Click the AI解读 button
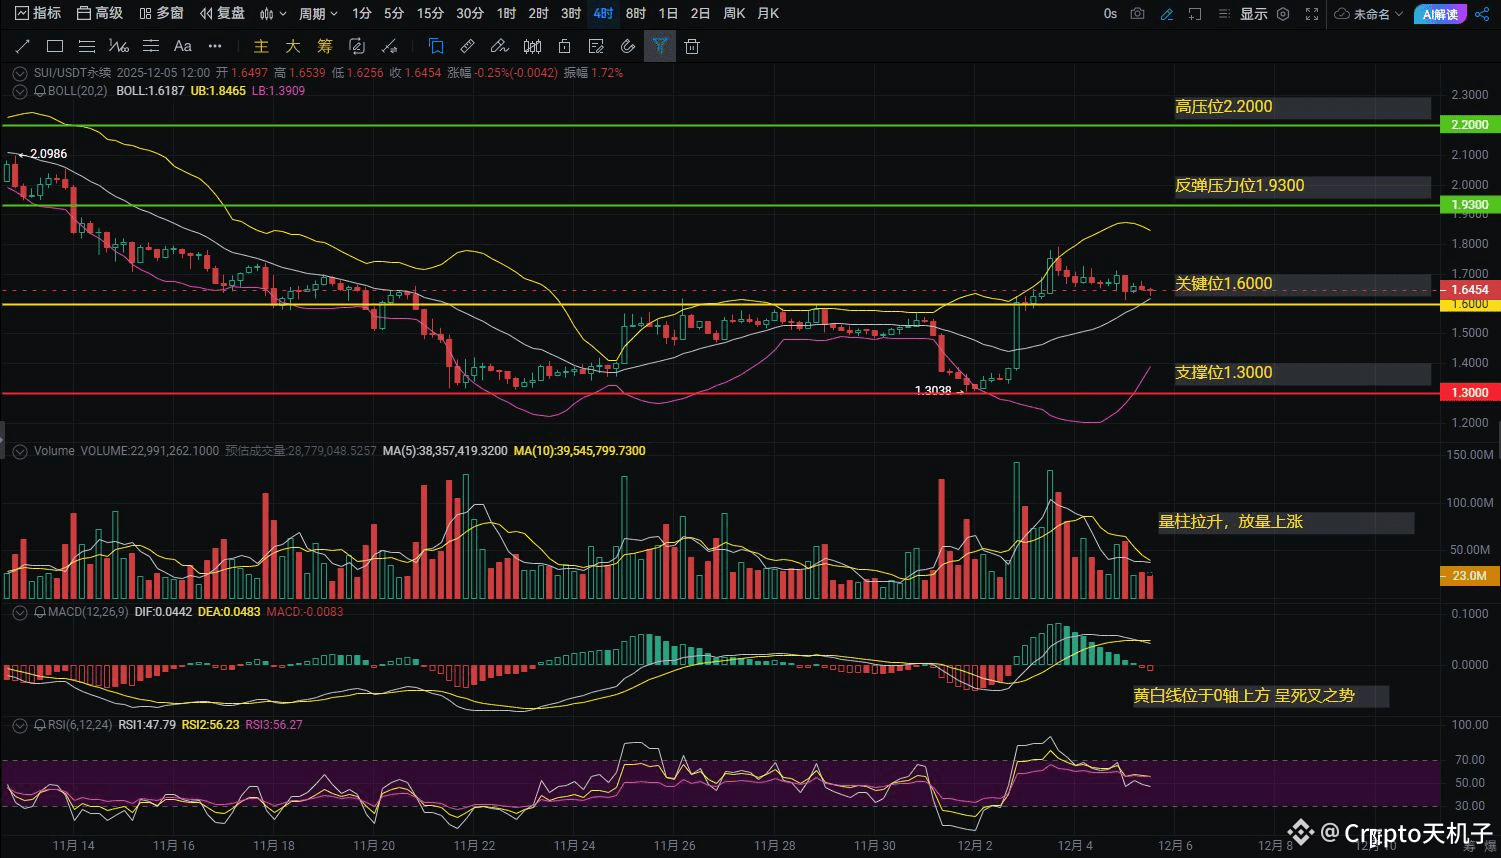Viewport: 1501px width, 858px height. [x=1440, y=14]
